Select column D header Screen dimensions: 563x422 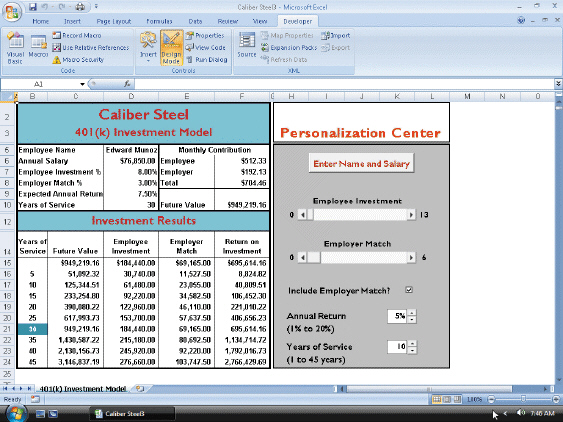tap(131, 96)
